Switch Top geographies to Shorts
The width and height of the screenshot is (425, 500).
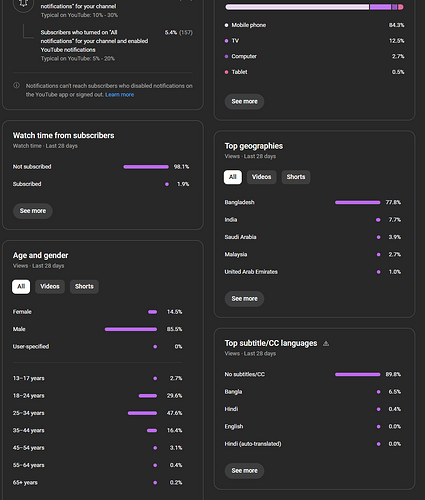pyautogui.click(x=296, y=177)
